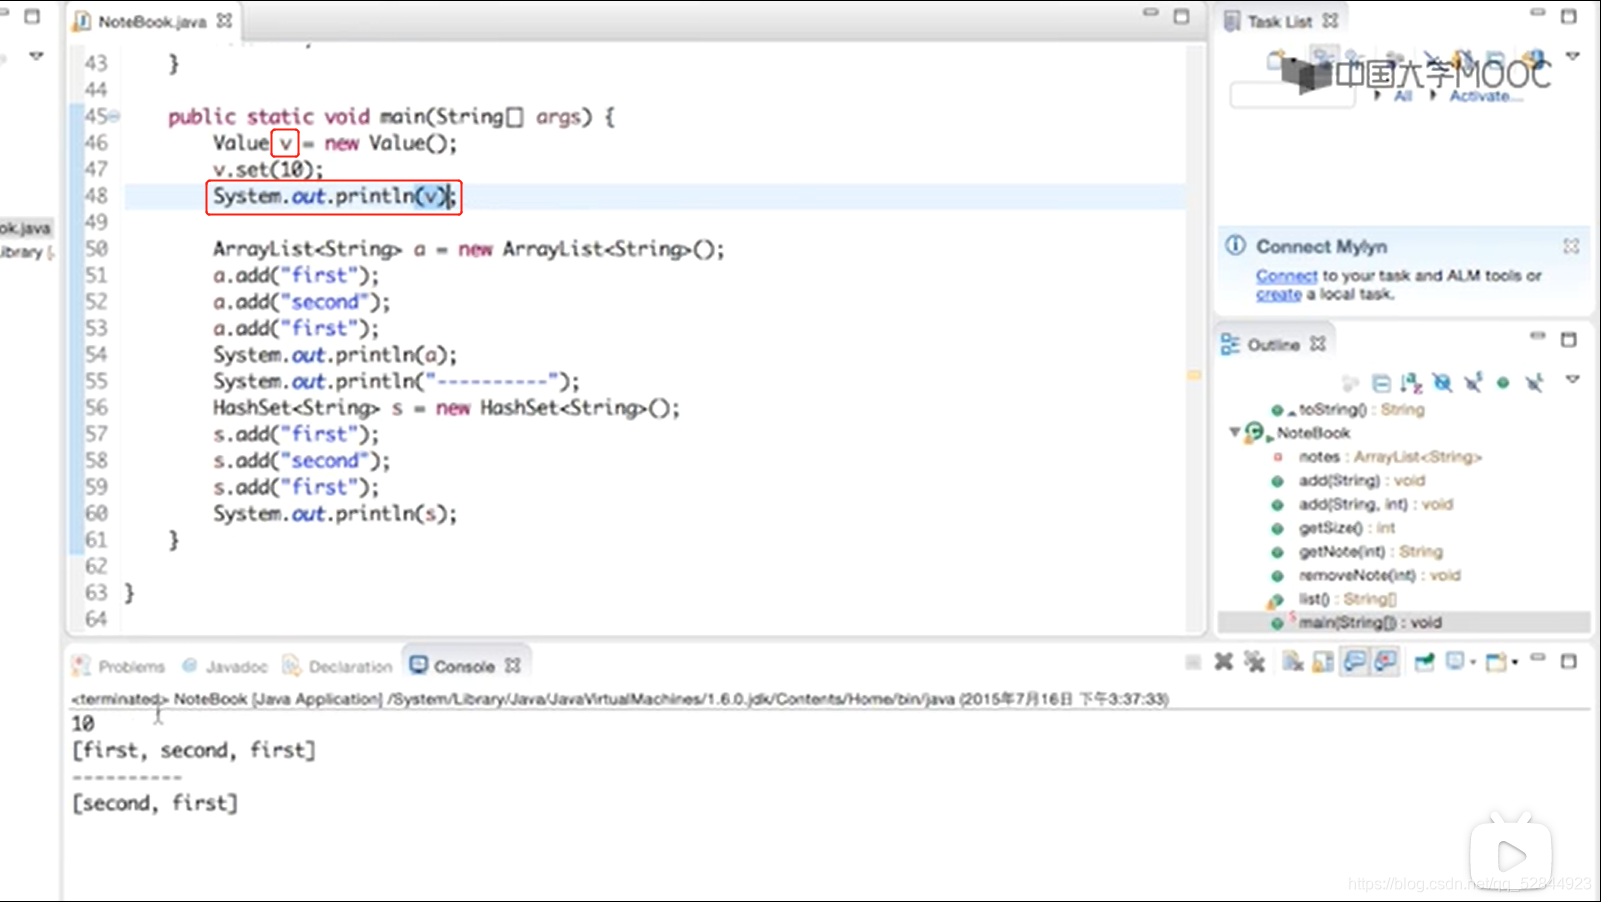1601x902 pixels.
Task: Maximize the editor area
Action: coord(1181,16)
